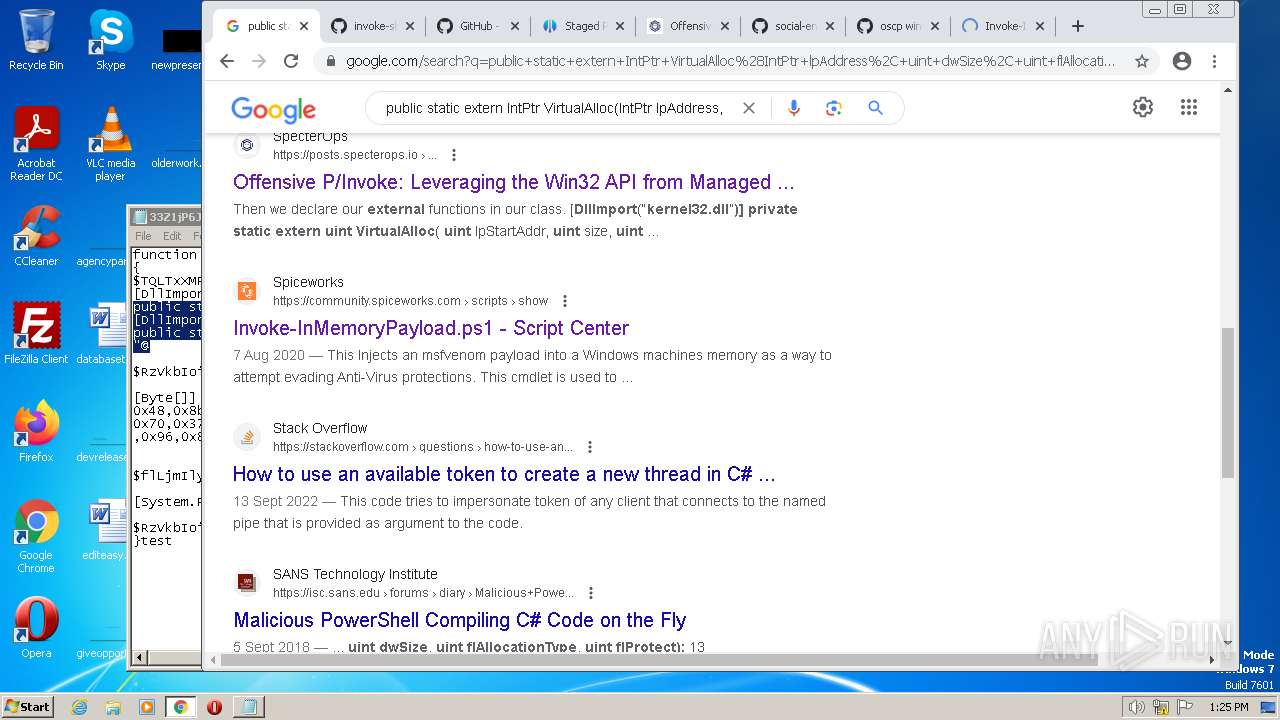This screenshot has height=720, width=1280.
Task: Open Windows Explorer from the taskbar
Action: pos(113,707)
